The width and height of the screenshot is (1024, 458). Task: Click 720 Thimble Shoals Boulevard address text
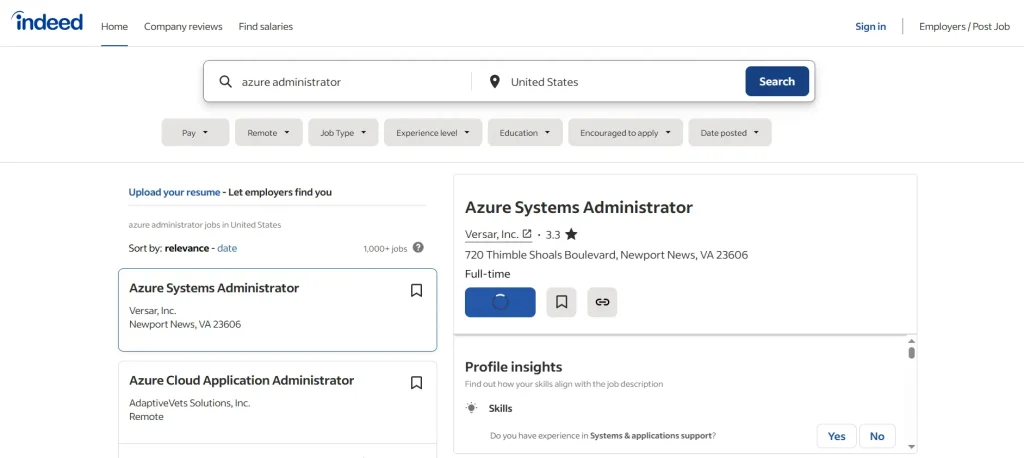(607, 255)
